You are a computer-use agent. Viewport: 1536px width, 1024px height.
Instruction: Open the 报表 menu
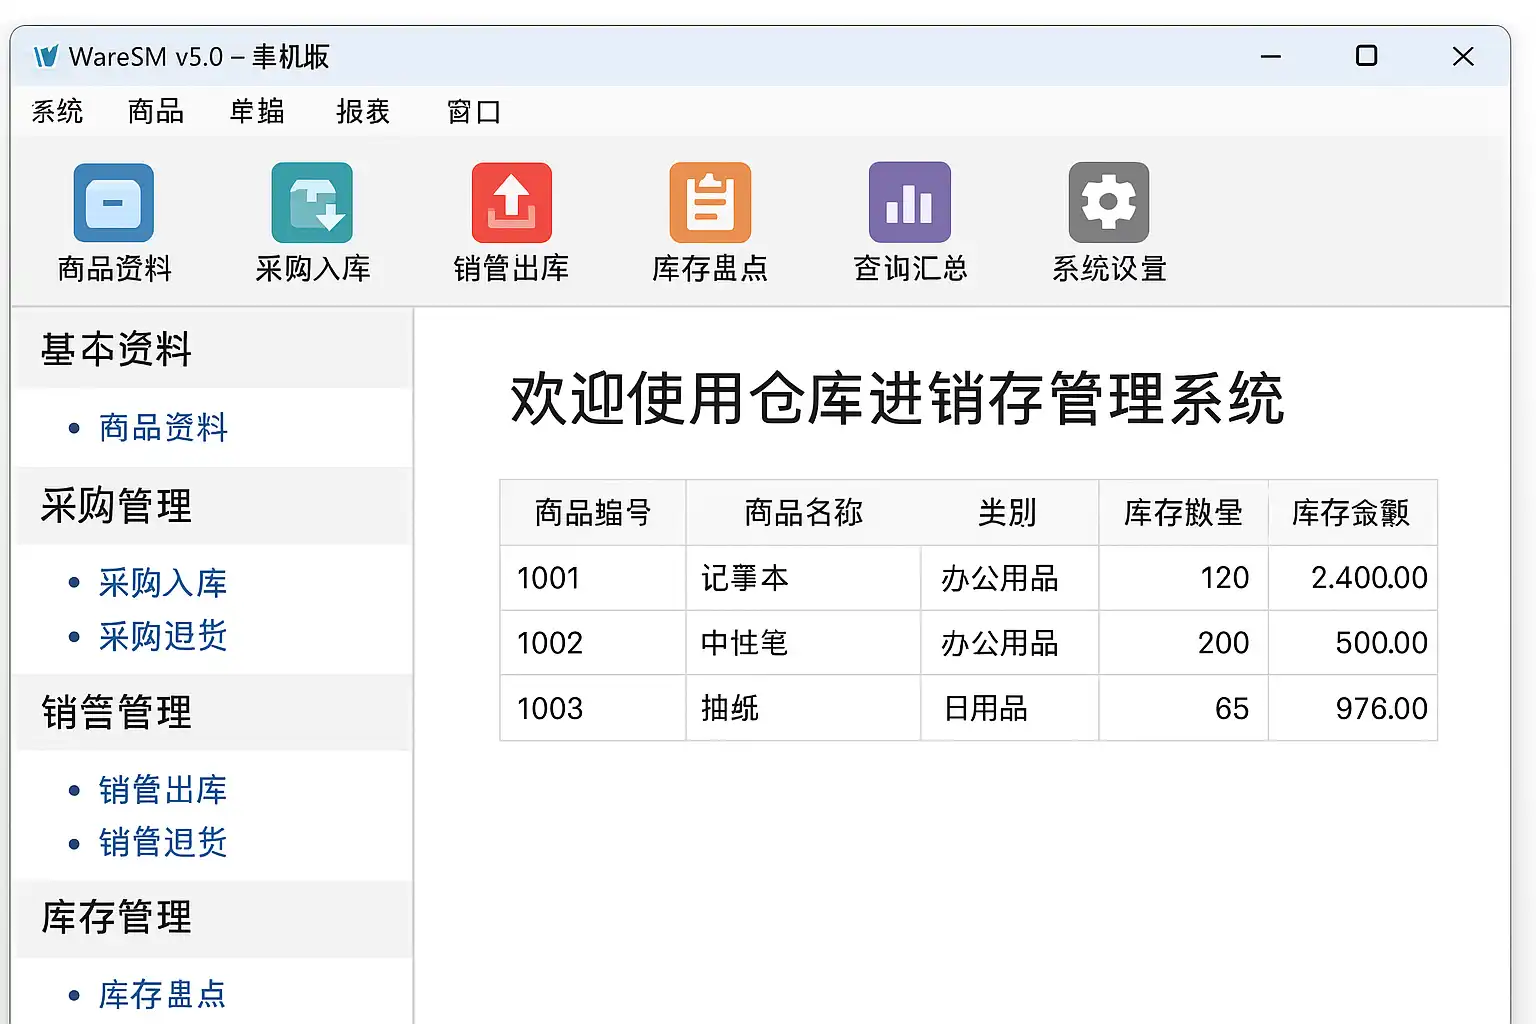click(x=363, y=112)
